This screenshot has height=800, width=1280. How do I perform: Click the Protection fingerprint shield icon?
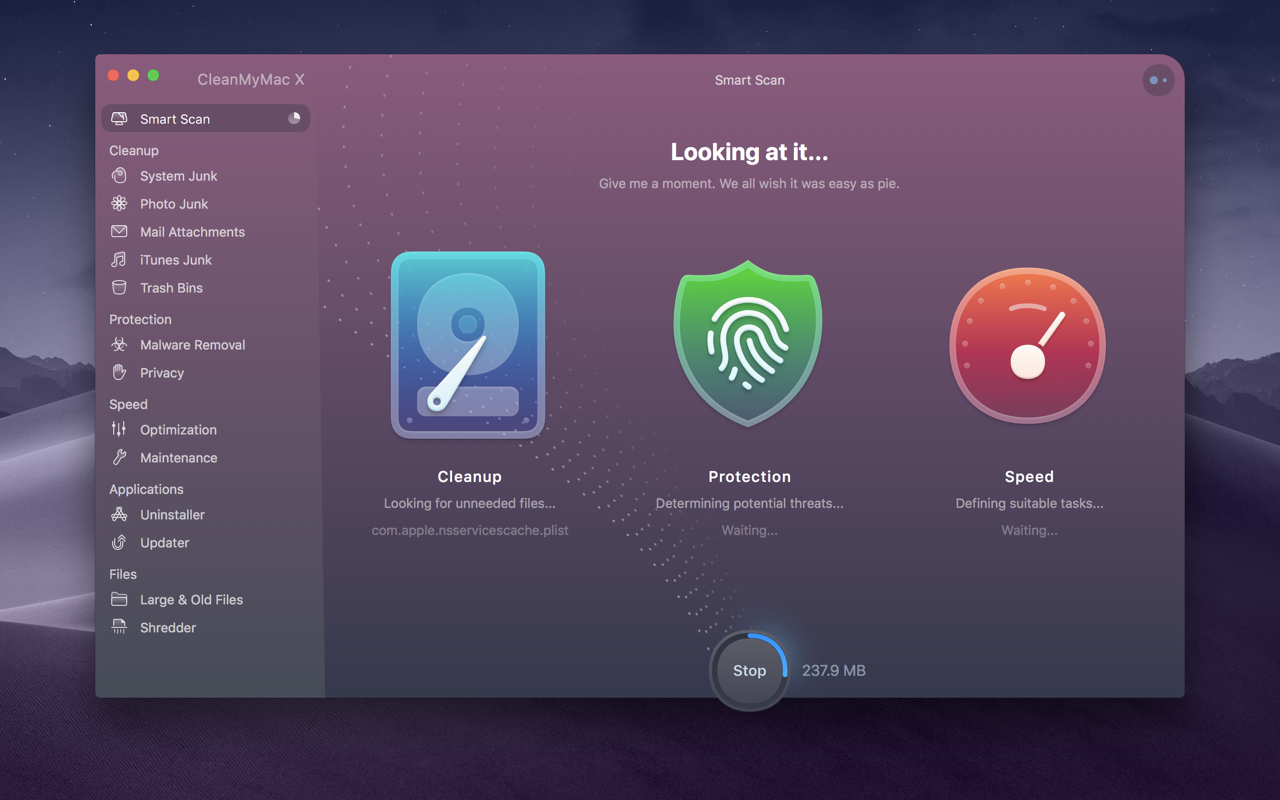tap(748, 343)
